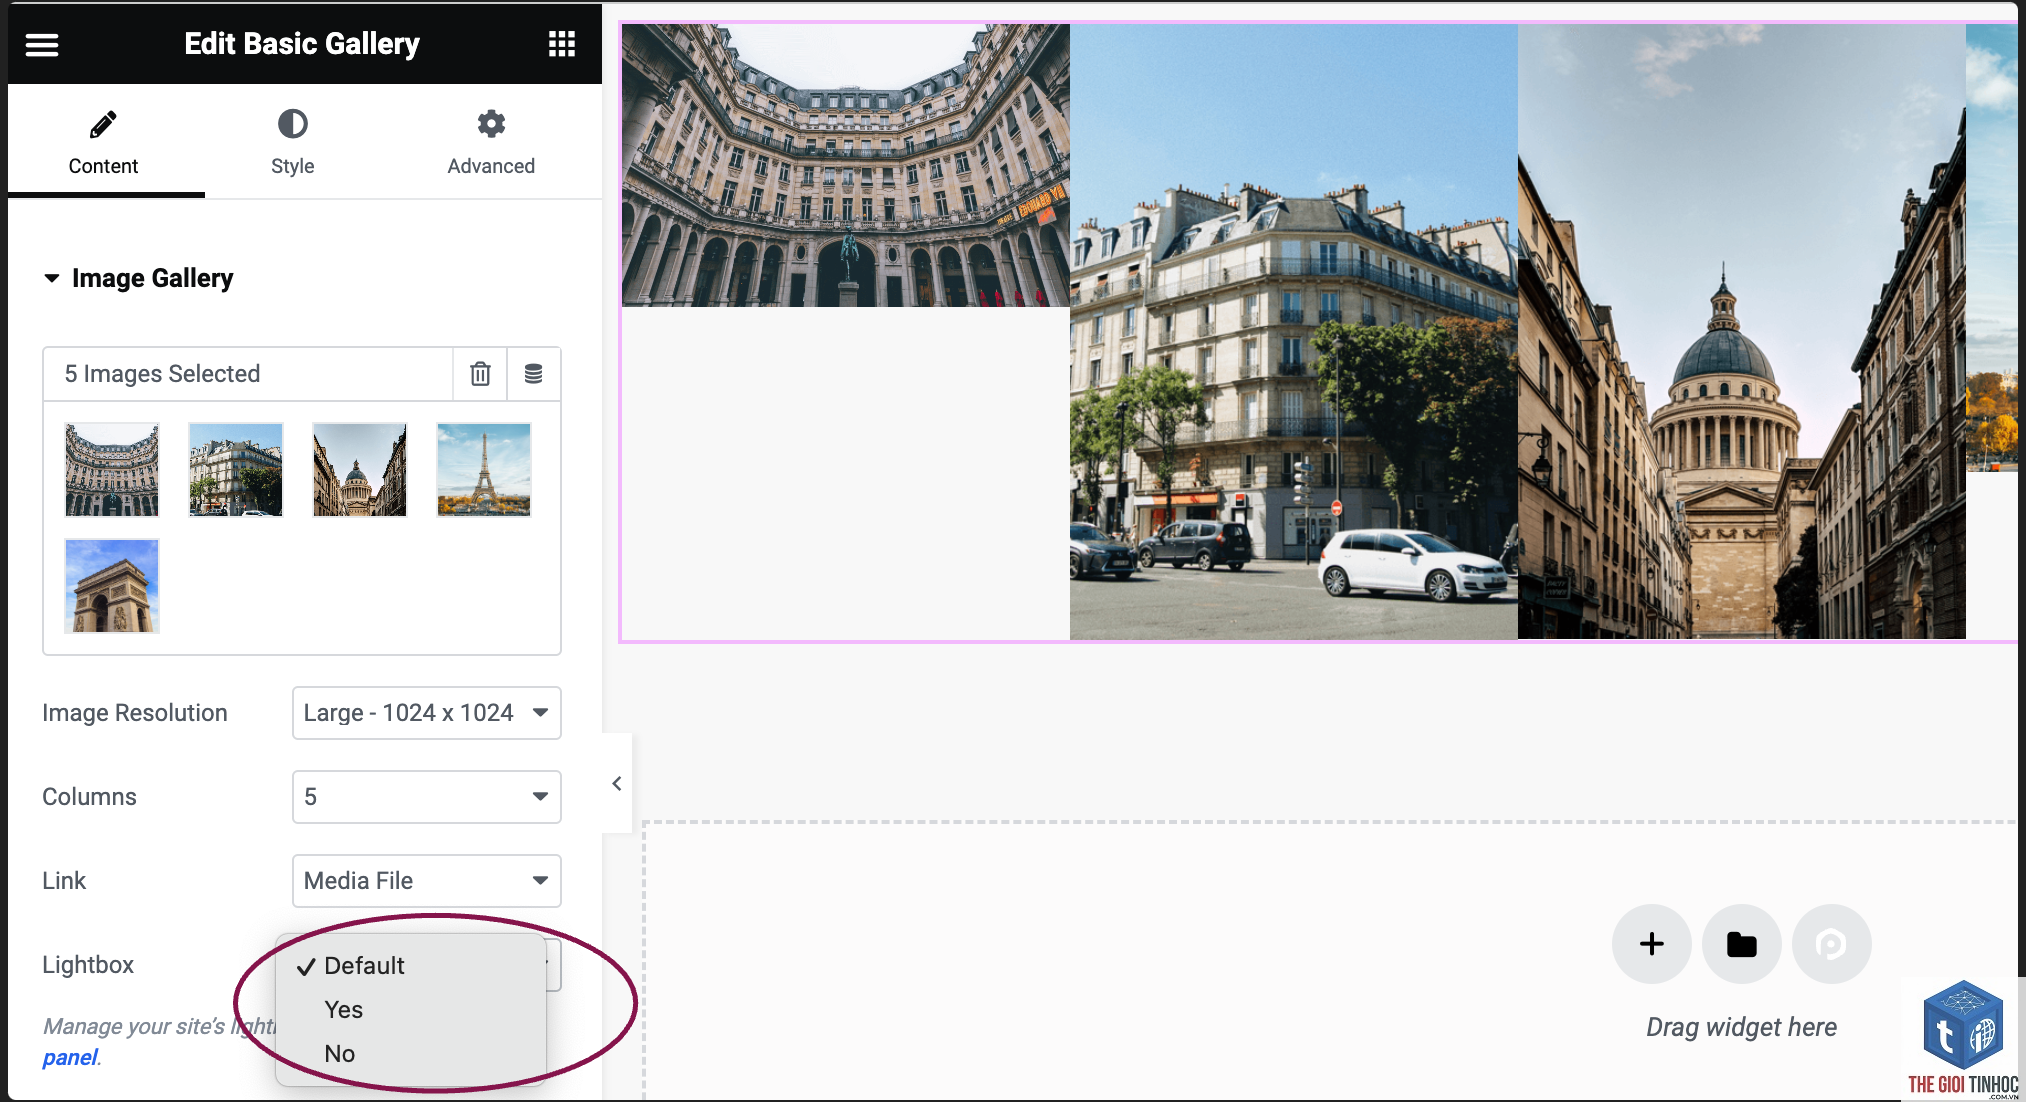
Task: Open the hamburger menu in the Elementor header
Action: coord(42,44)
